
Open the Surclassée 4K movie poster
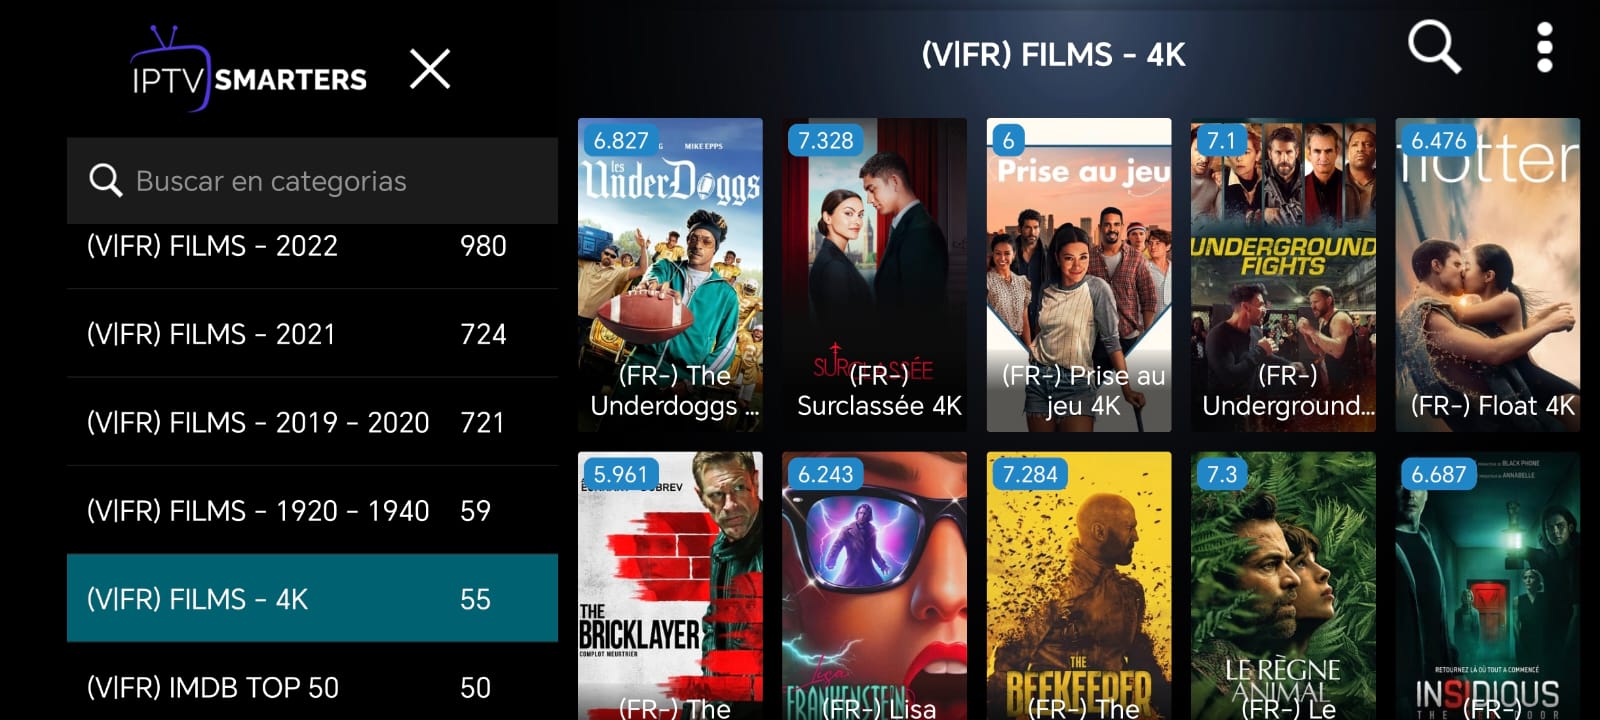point(874,275)
